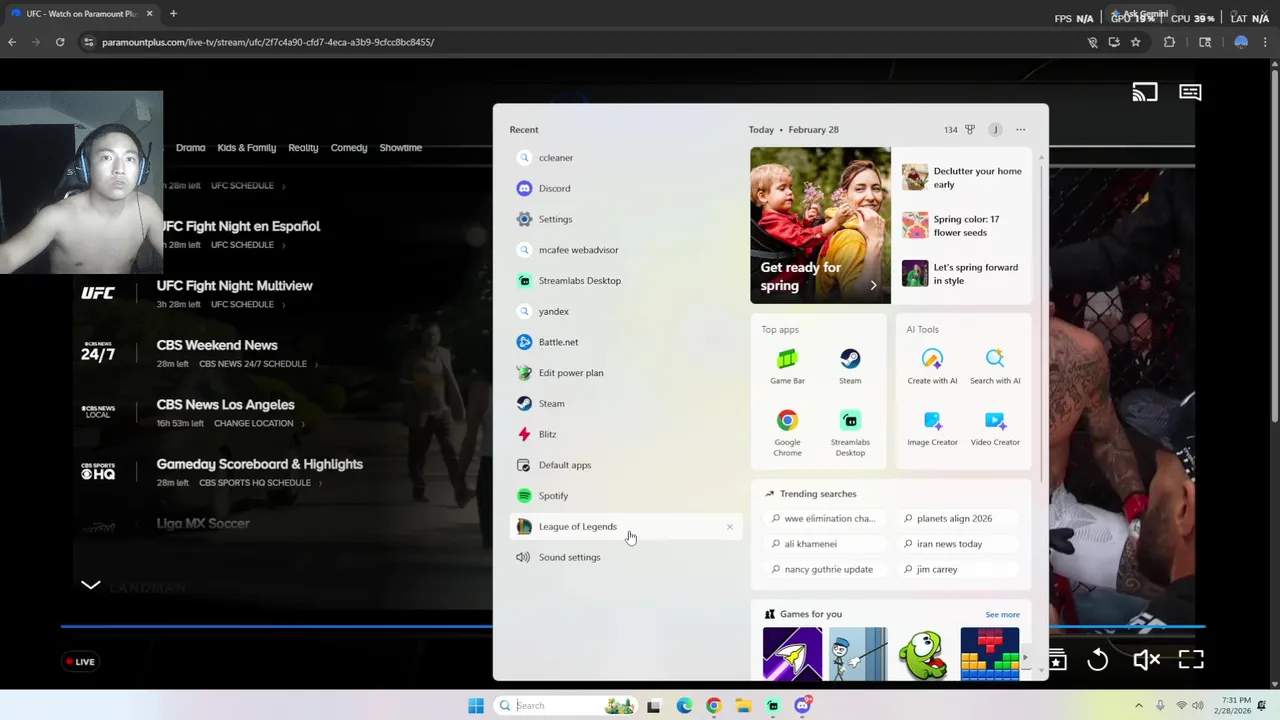
Task: Open Streamlabs Desktop from Top apps
Action: point(850,433)
